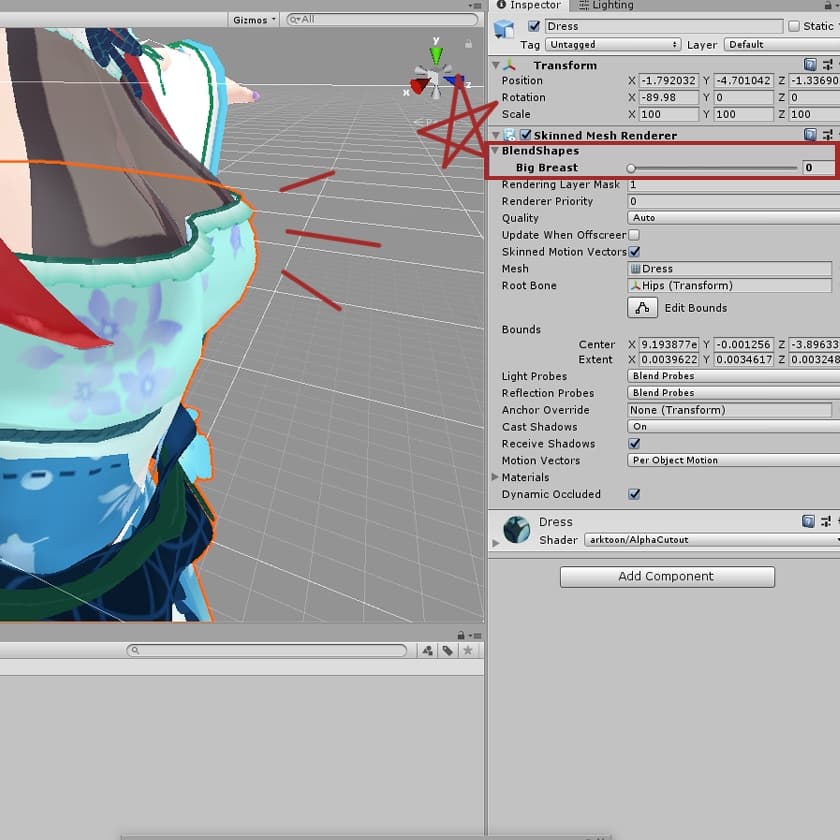Screen dimensions: 840x840
Task: Click the Dress material preview sphere
Action: 517,529
